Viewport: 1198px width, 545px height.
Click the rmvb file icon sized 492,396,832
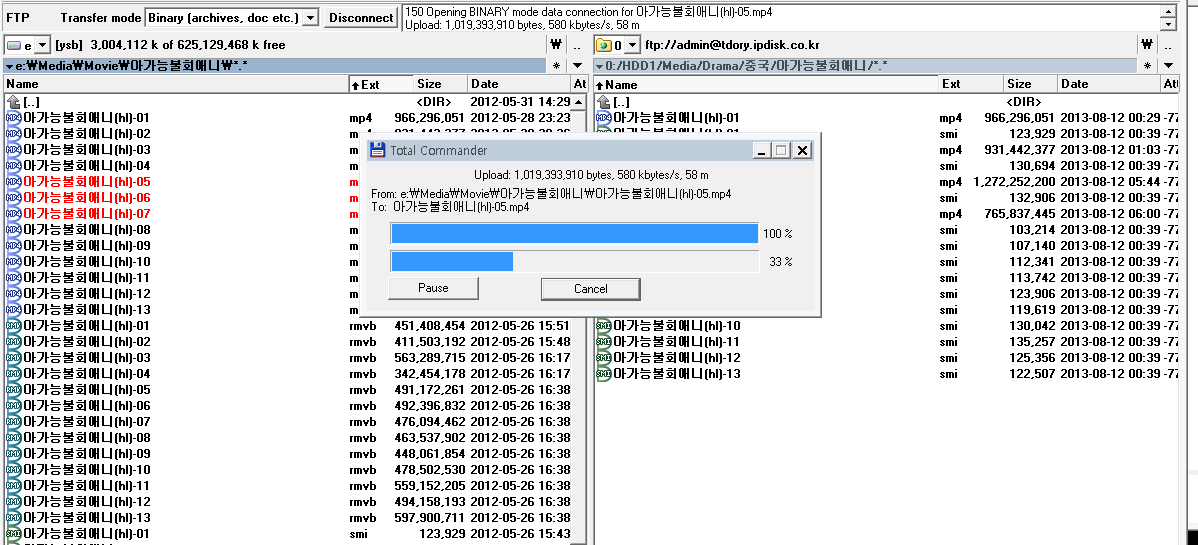tap(14, 405)
